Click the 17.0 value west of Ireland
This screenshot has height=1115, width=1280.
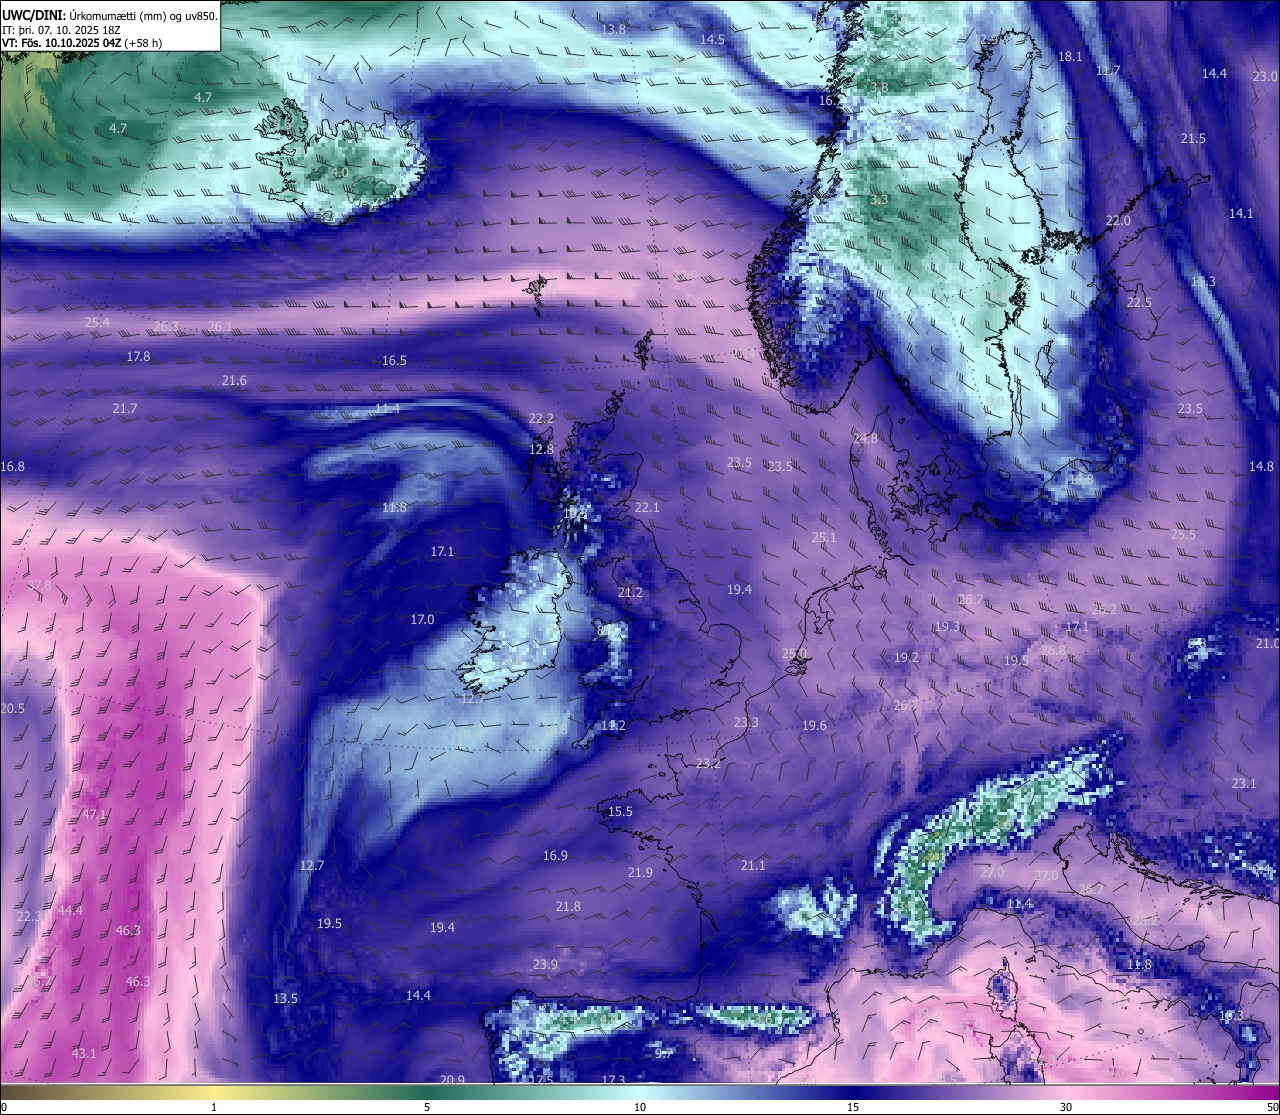[x=422, y=619]
